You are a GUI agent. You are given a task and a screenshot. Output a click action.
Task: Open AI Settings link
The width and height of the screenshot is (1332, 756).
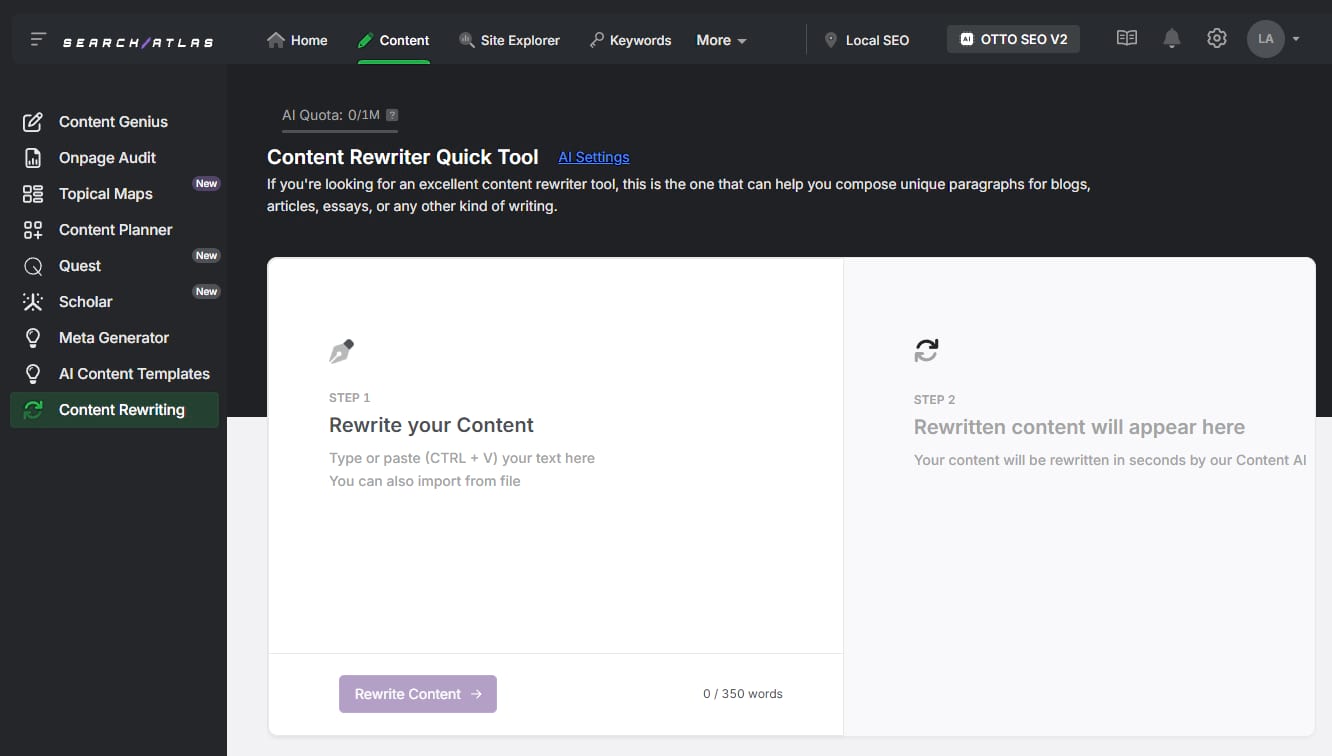pos(593,157)
